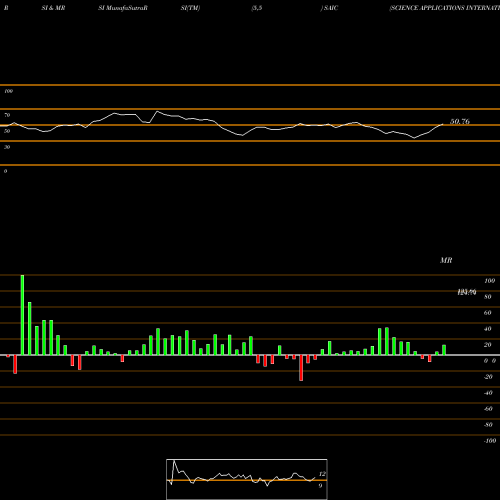Image resolution: width=500 pixels, height=500 pixels.
Task: Open the mini RSI thumbnail chart
Action: coord(247,479)
